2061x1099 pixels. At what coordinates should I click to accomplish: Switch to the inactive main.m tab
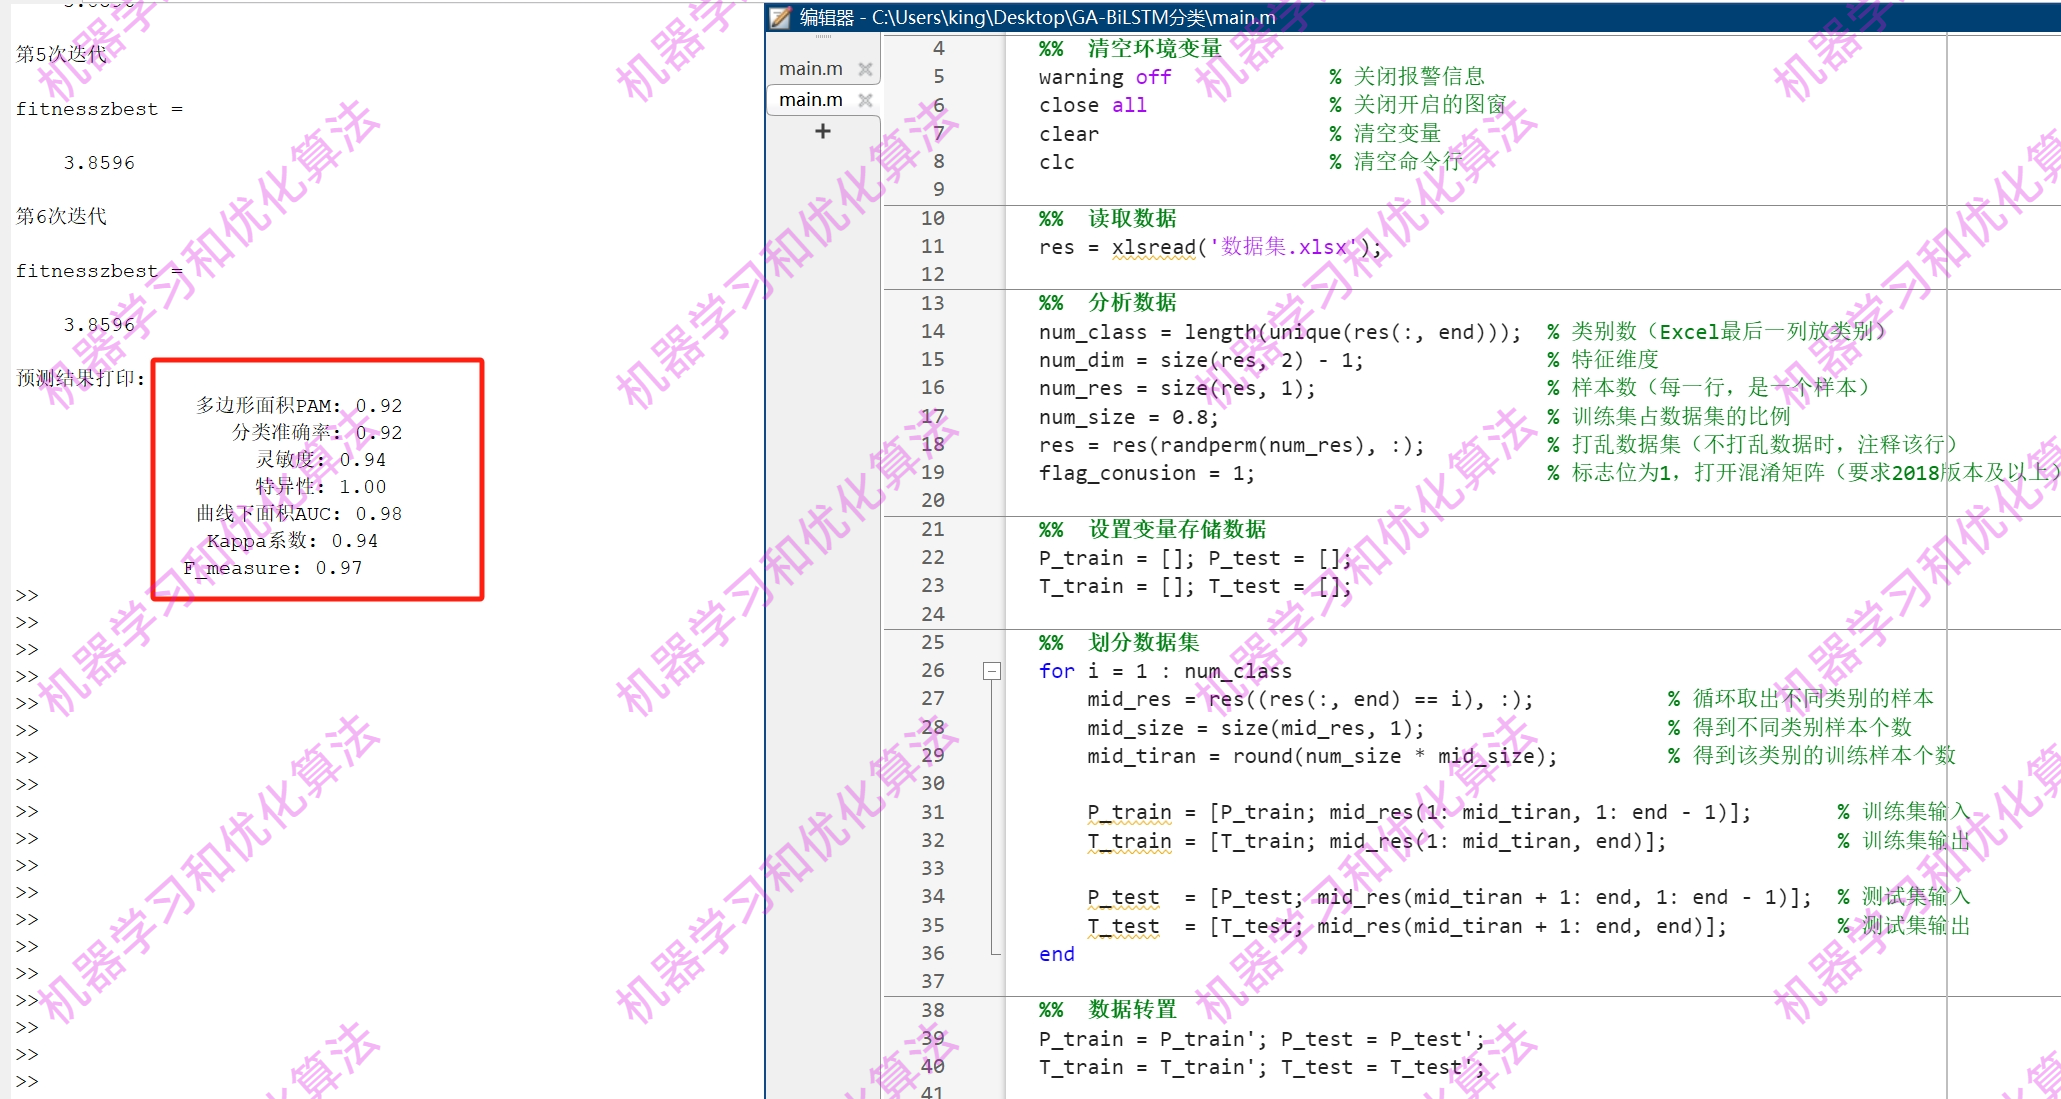[x=810, y=69]
